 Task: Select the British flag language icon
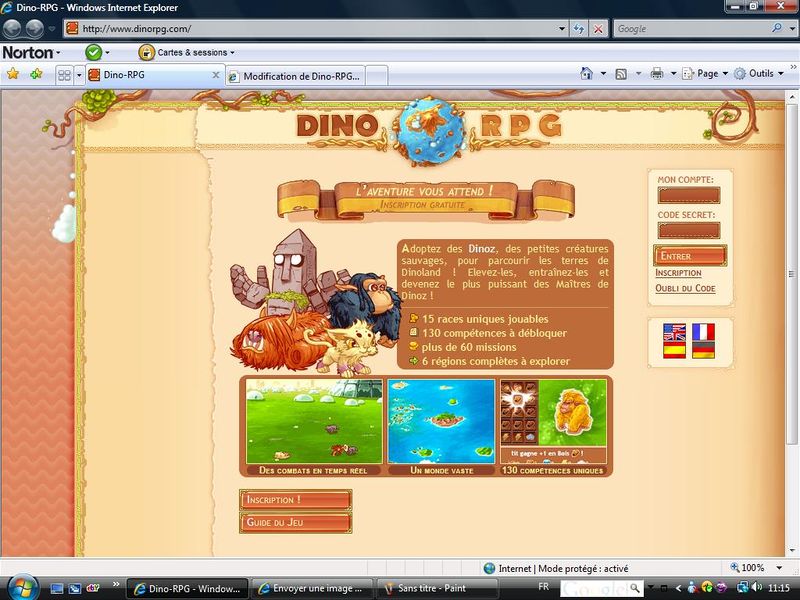pos(674,333)
